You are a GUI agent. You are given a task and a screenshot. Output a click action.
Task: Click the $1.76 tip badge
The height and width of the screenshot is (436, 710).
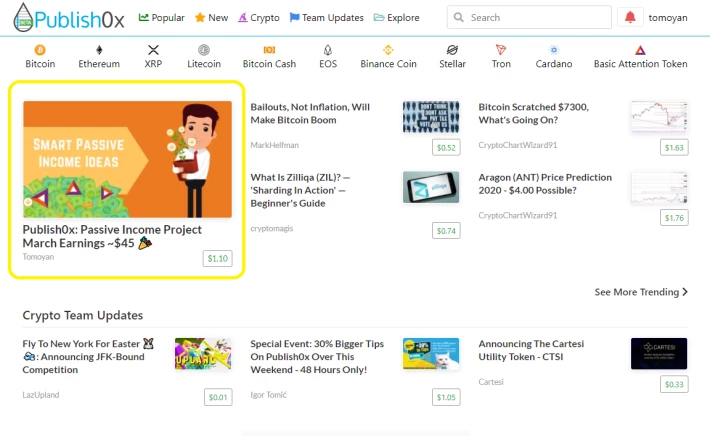pyautogui.click(x=674, y=218)
